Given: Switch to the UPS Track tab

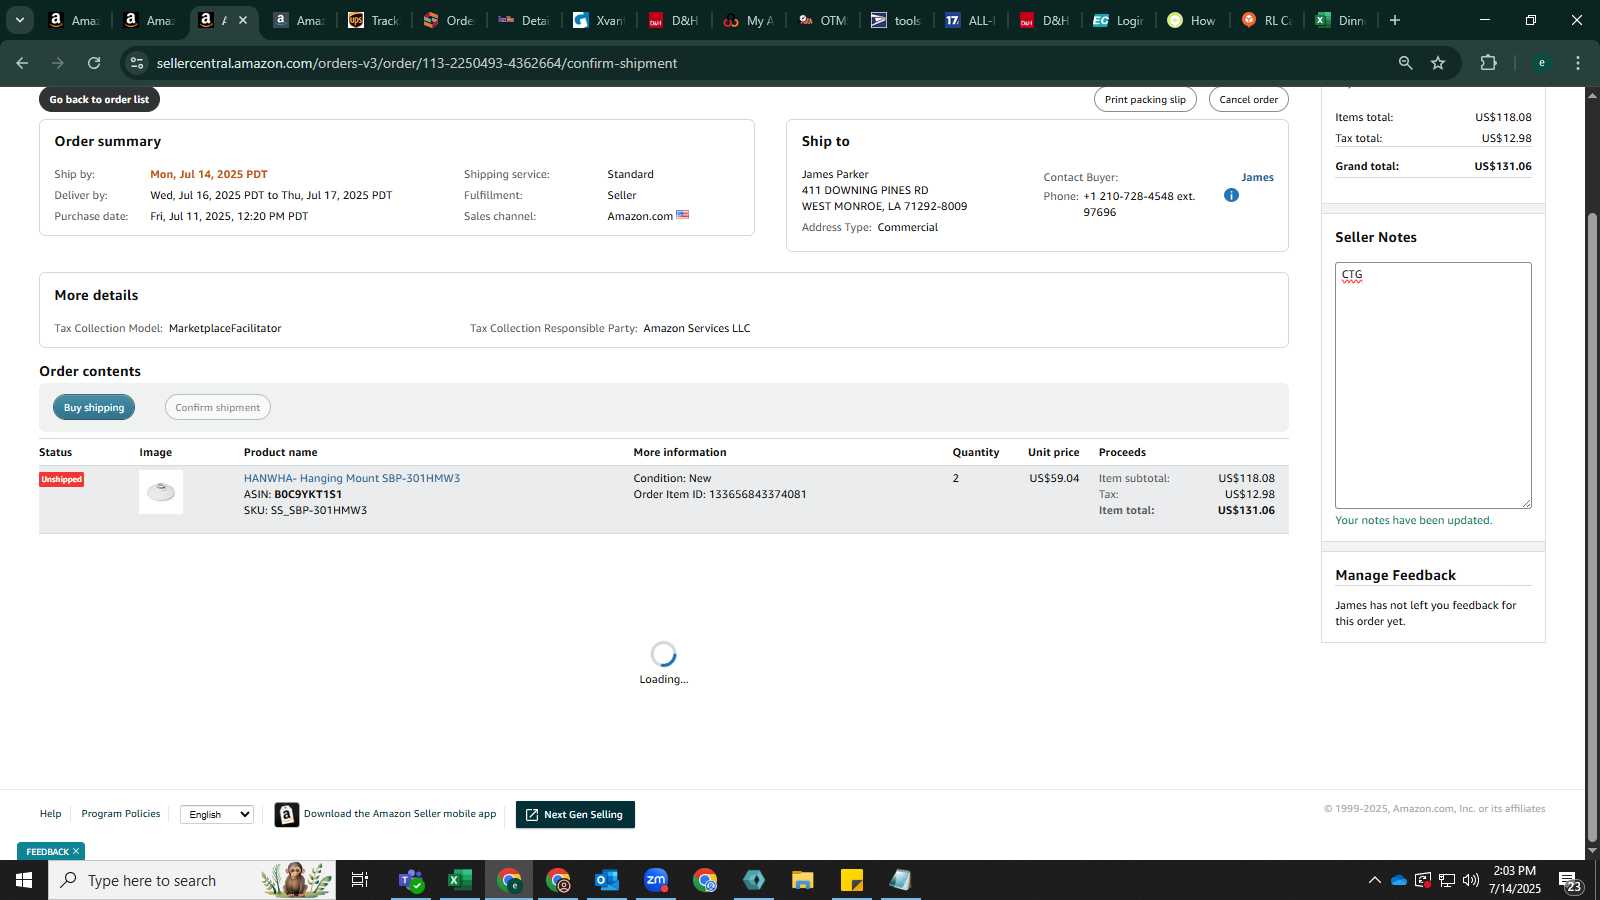Looking at the screenshot, I should click(x=372, y=20).
